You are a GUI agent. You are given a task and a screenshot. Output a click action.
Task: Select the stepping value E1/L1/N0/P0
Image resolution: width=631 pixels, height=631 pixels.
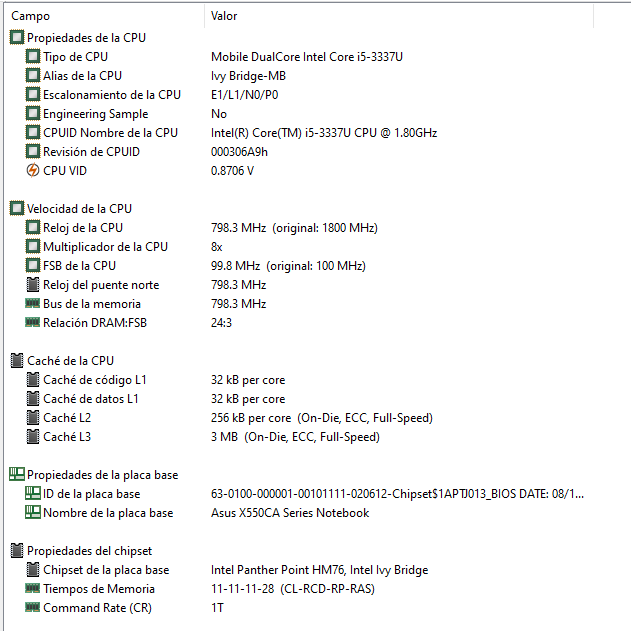(x=245, y=95)
